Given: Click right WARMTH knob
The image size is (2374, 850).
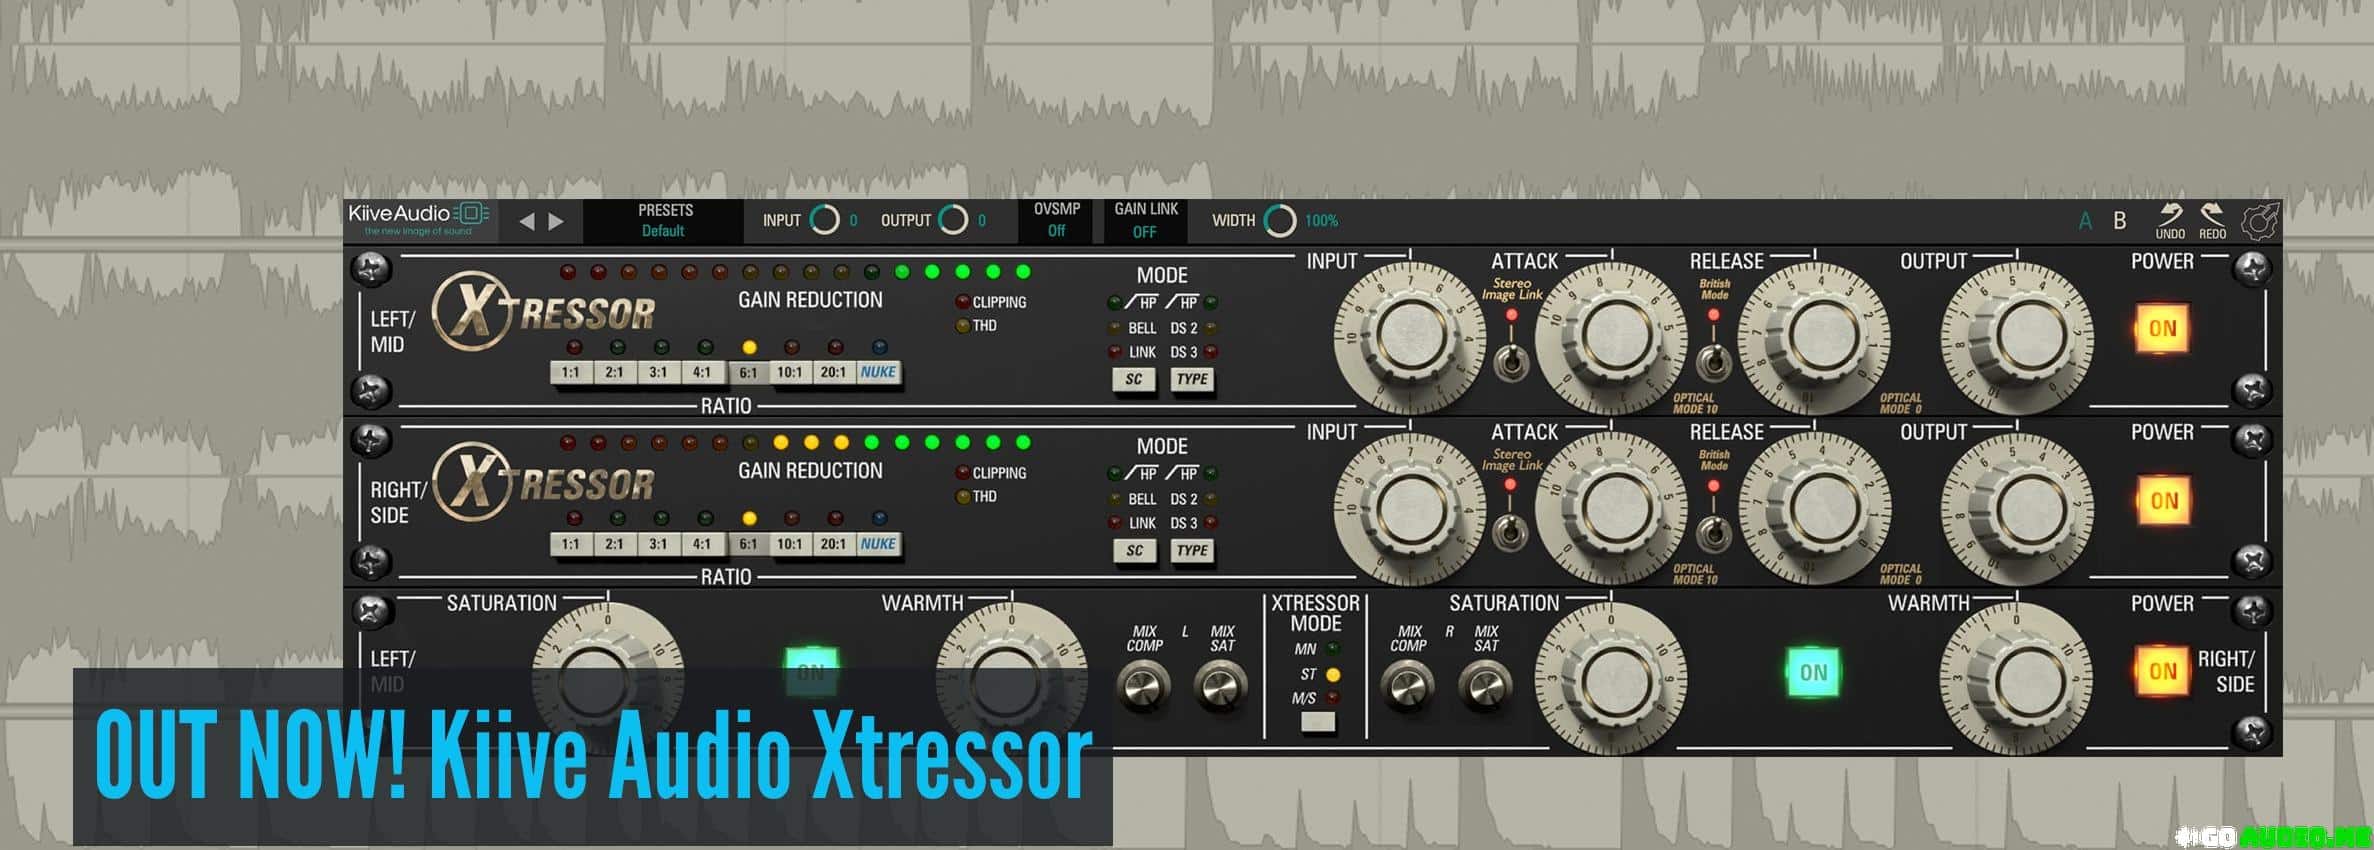Looking at the screenshot, I should [2017, 679].
